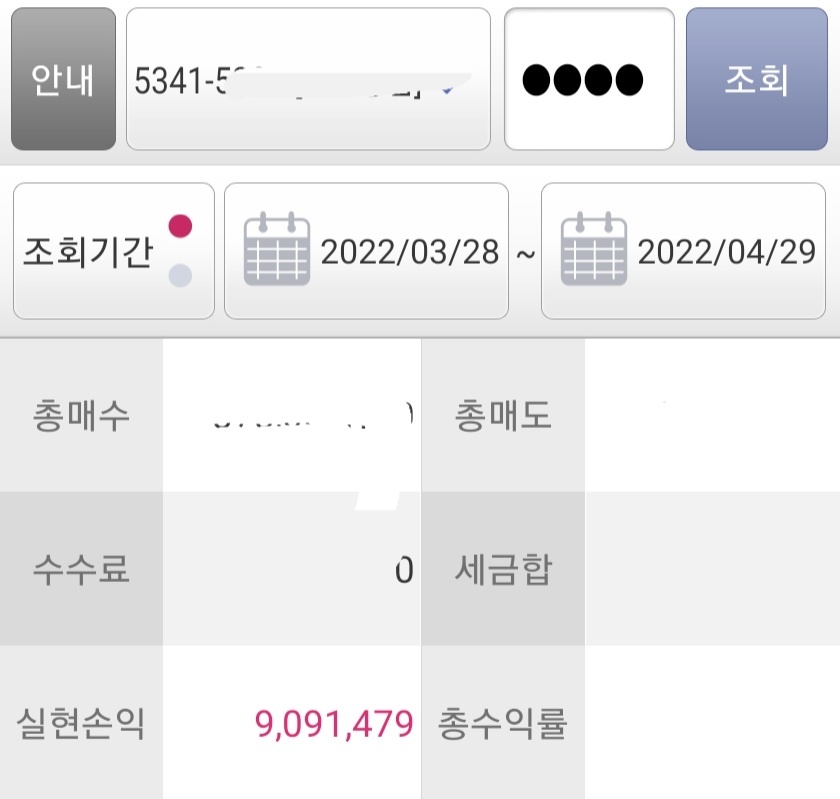The image size is (840, 799).
Task: Click the 수수료 value of 0
Action: [403, 570]
